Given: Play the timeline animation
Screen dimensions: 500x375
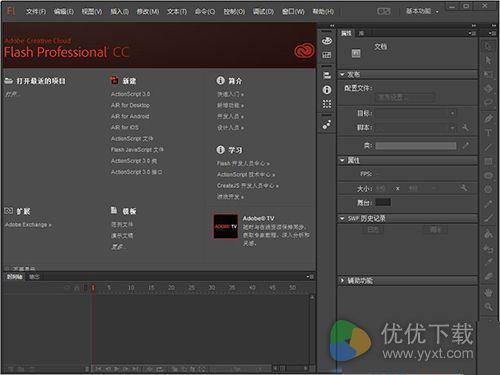Looking at the screenshot, I should 117,369.
